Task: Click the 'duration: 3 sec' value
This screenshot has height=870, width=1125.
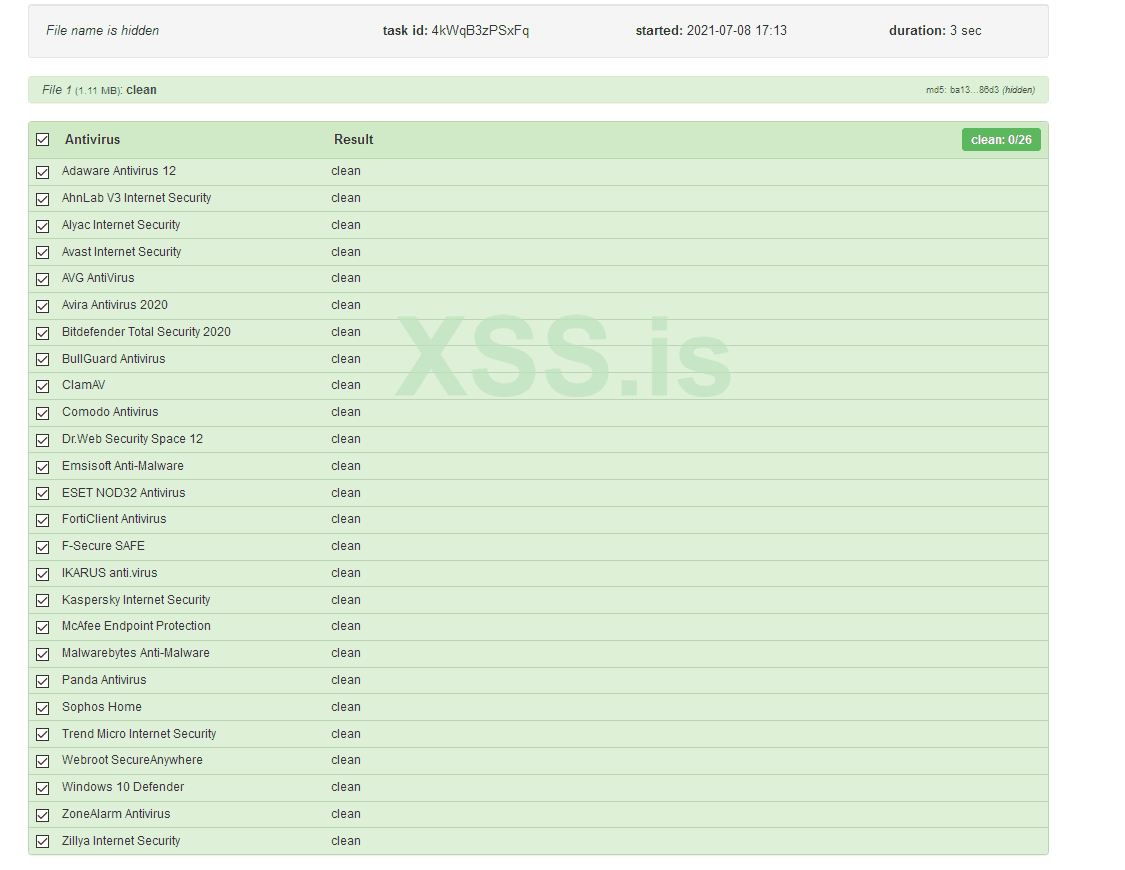Action: (935, 30)
